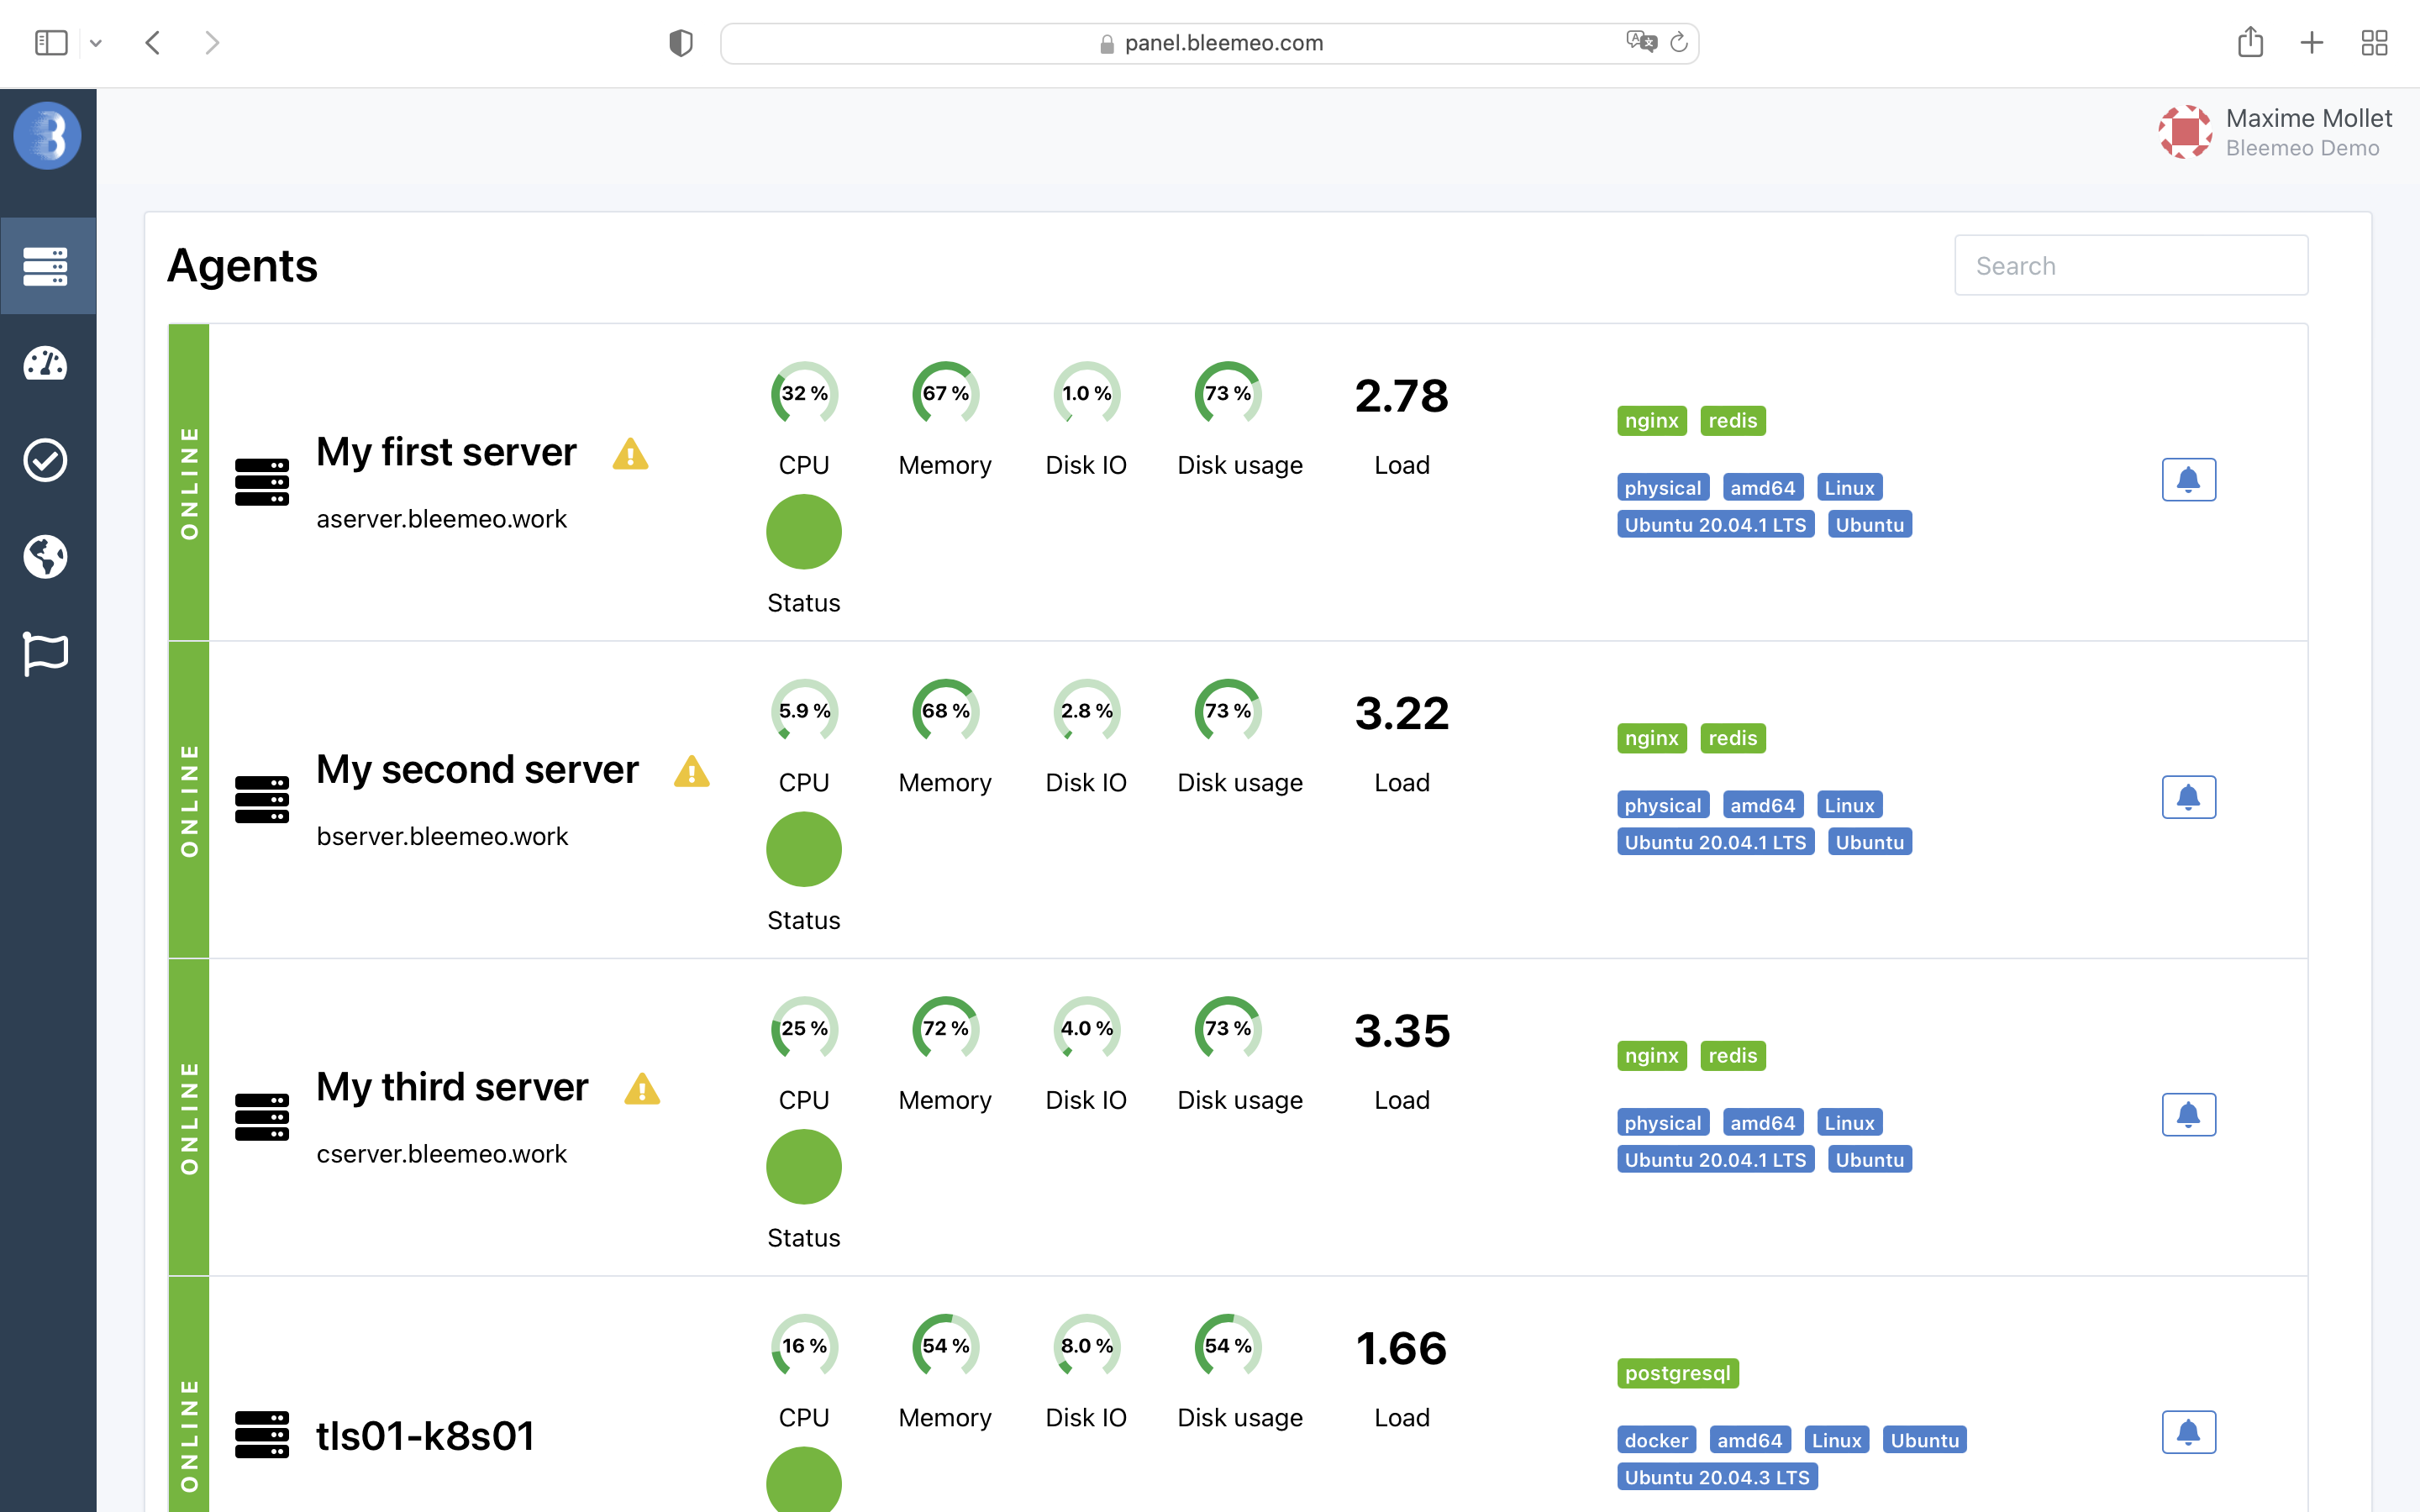Toggle notifications bell for My second server

click(2188, 797)
